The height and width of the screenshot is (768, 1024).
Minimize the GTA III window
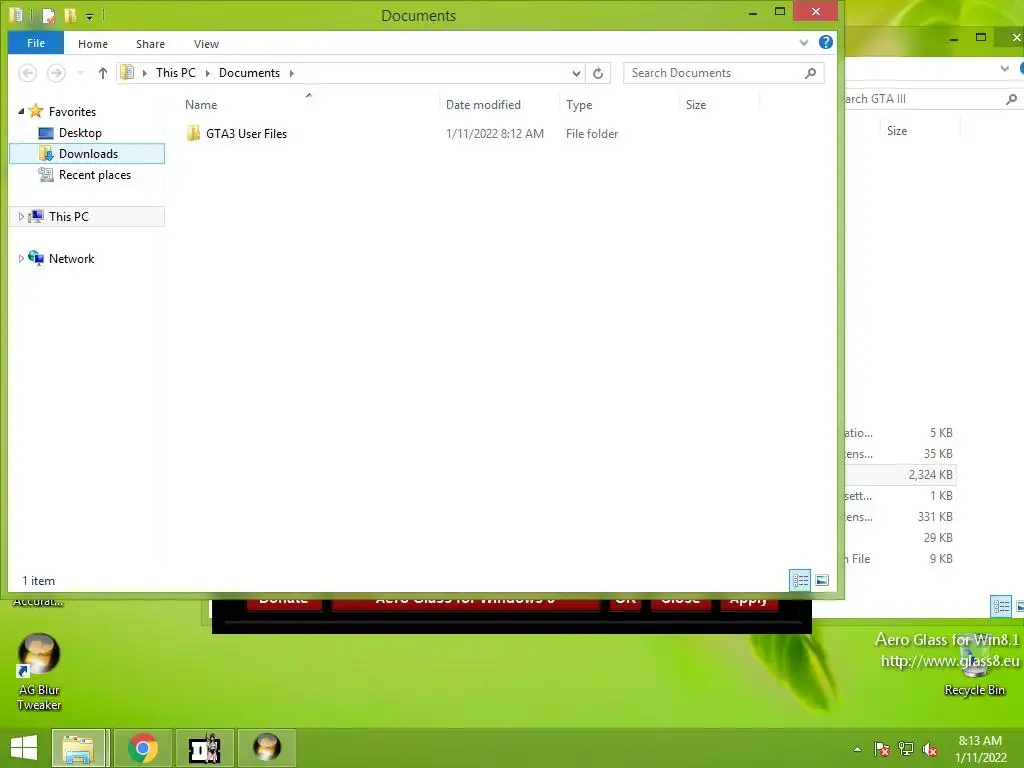pos(954,39)
